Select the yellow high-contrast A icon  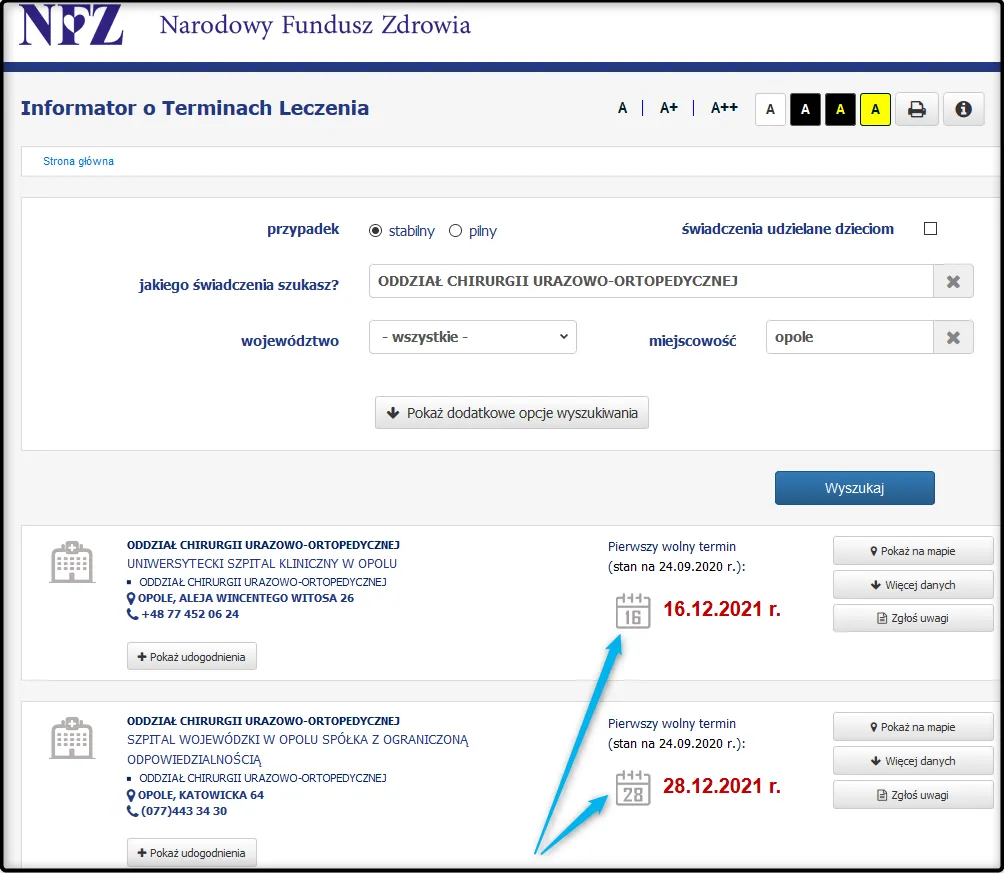pos(875,109)
